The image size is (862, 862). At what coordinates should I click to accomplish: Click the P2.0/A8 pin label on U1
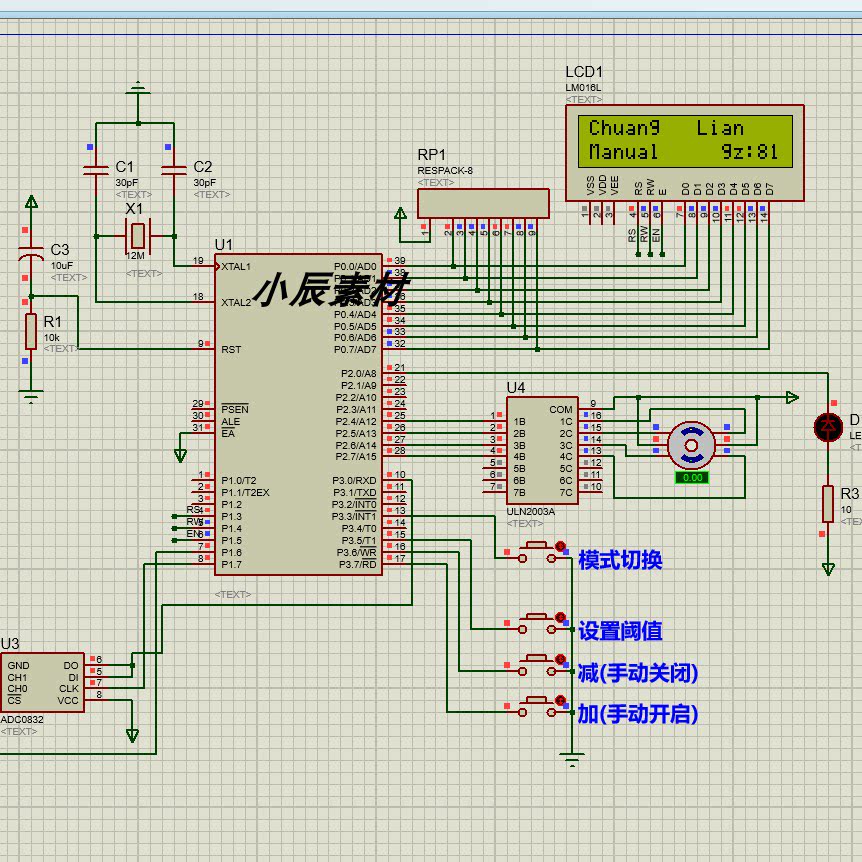point(358,373)
